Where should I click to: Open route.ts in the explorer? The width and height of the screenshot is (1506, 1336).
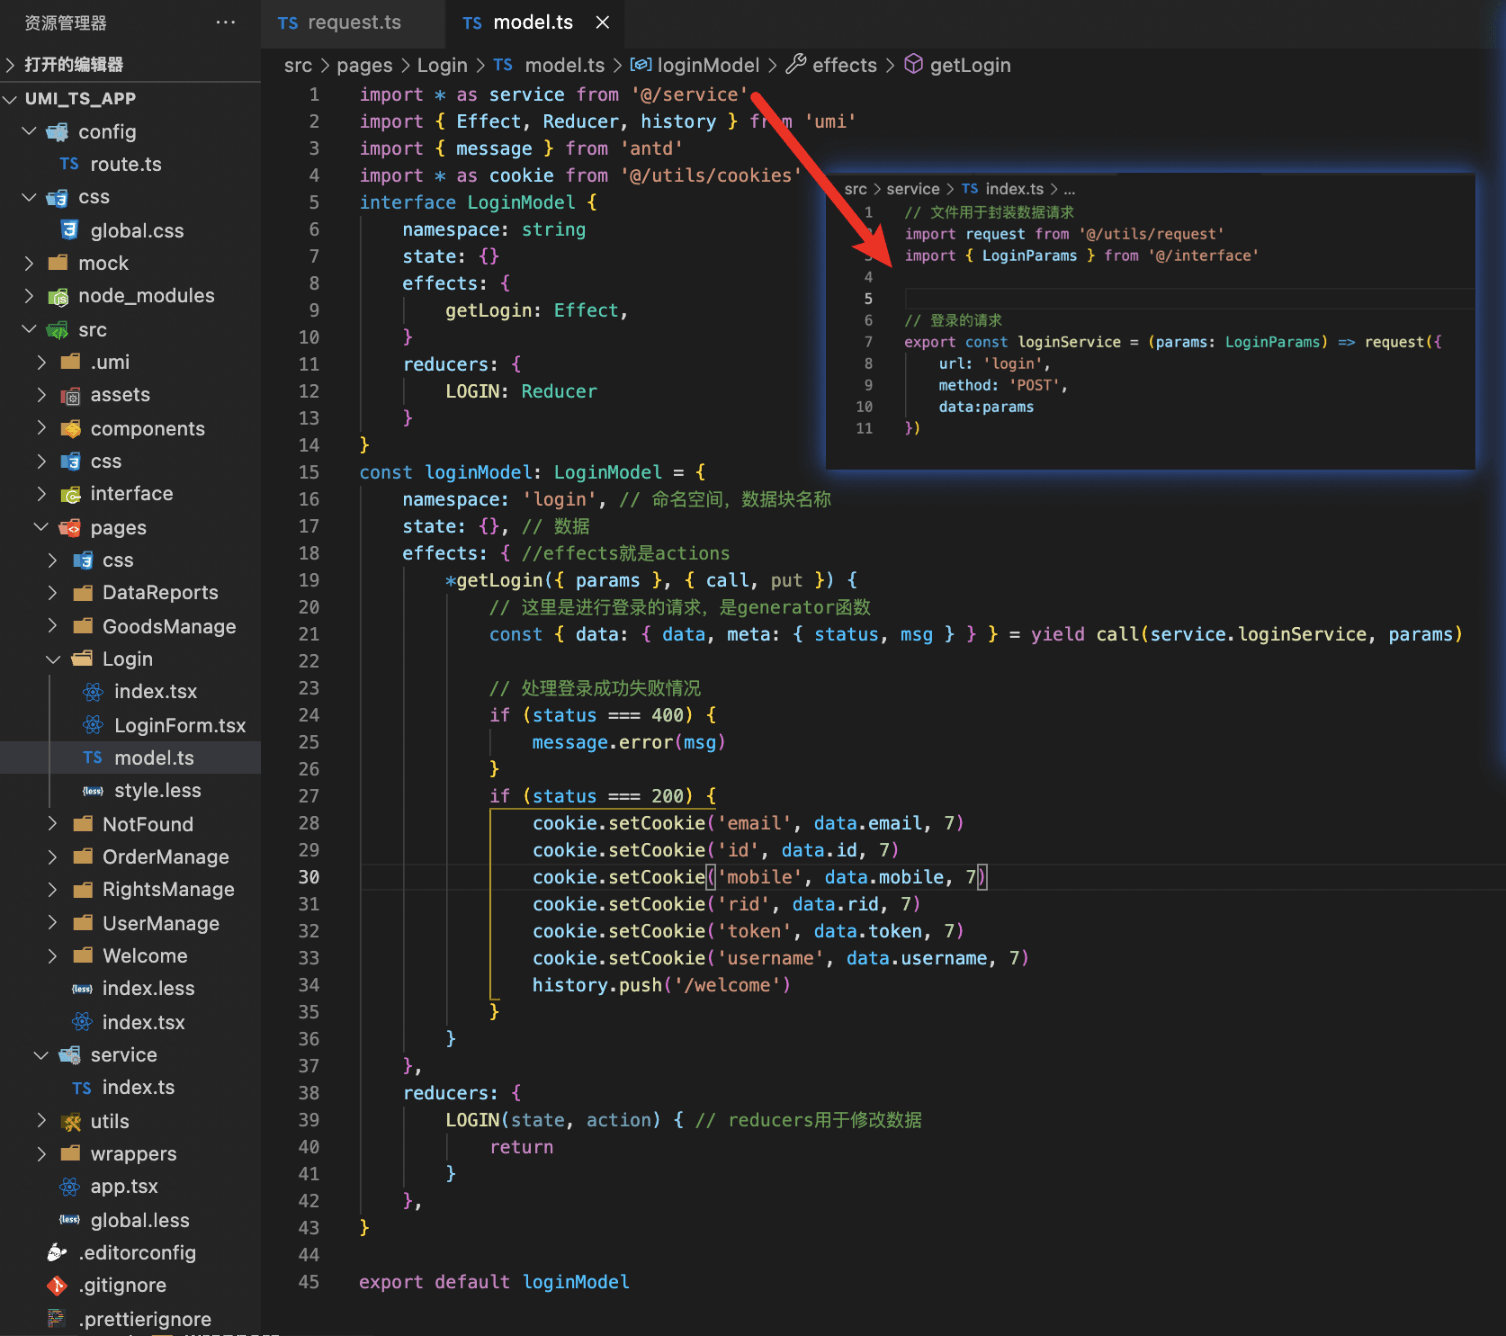126,164
